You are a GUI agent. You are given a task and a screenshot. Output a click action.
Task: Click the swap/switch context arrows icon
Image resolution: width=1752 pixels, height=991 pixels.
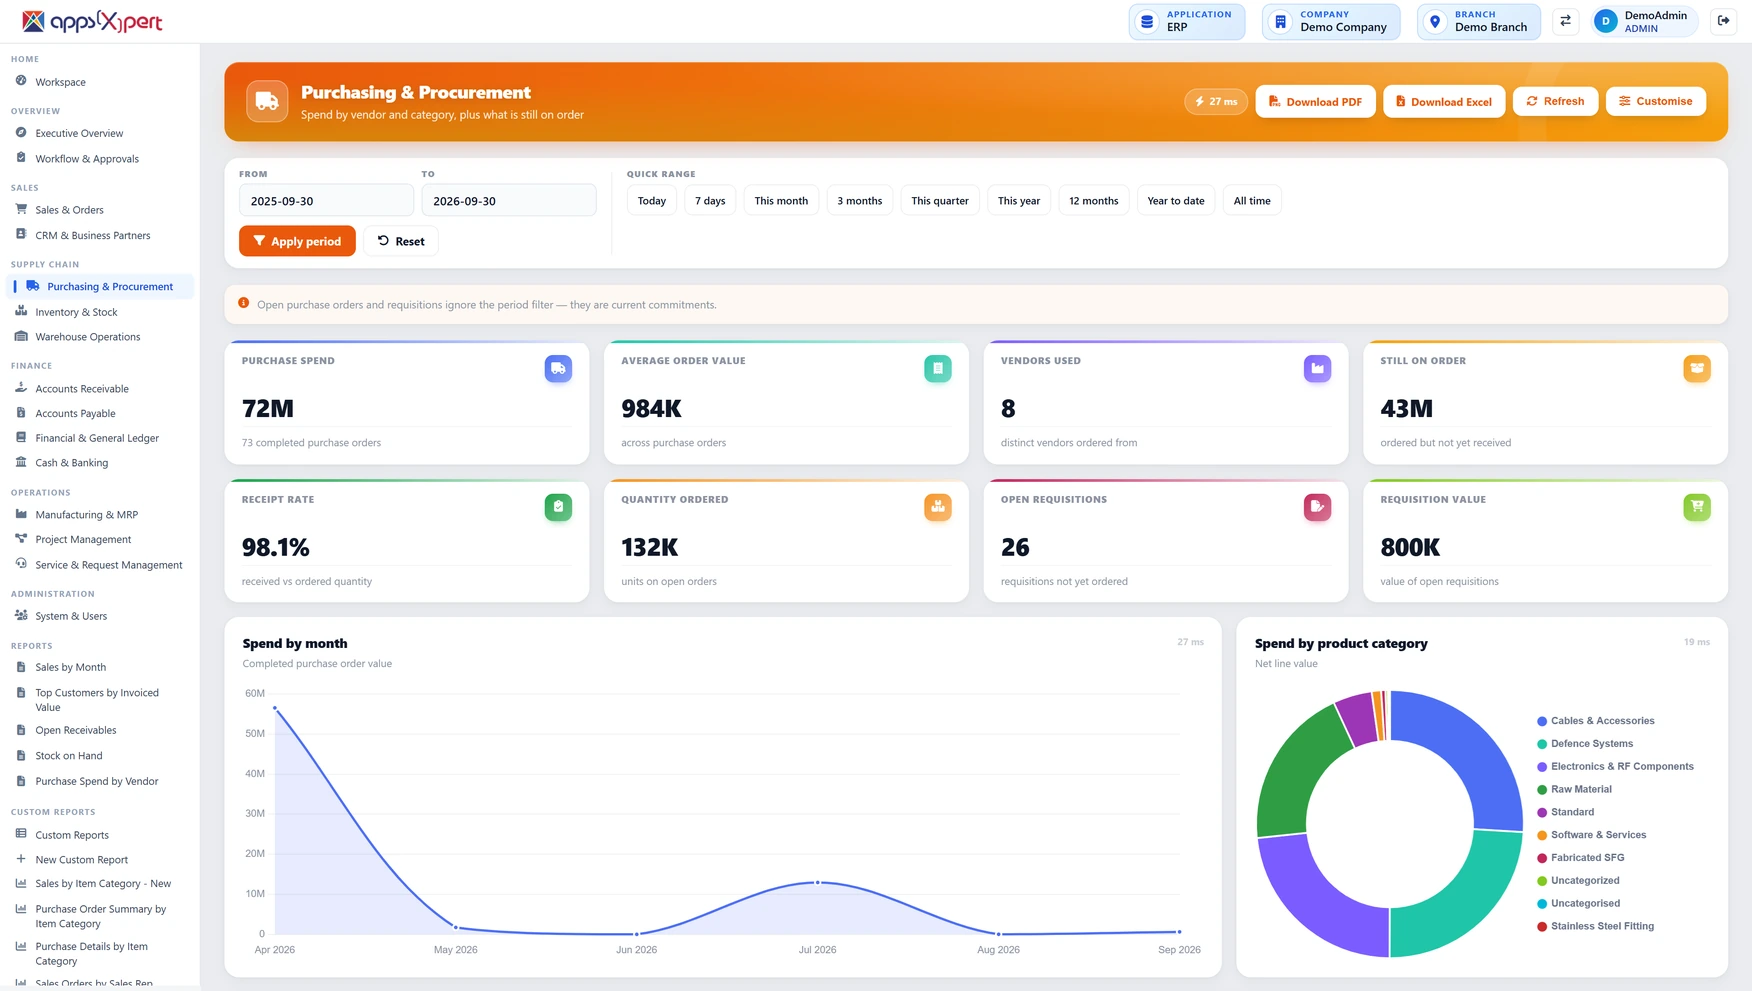(1565, 21)
